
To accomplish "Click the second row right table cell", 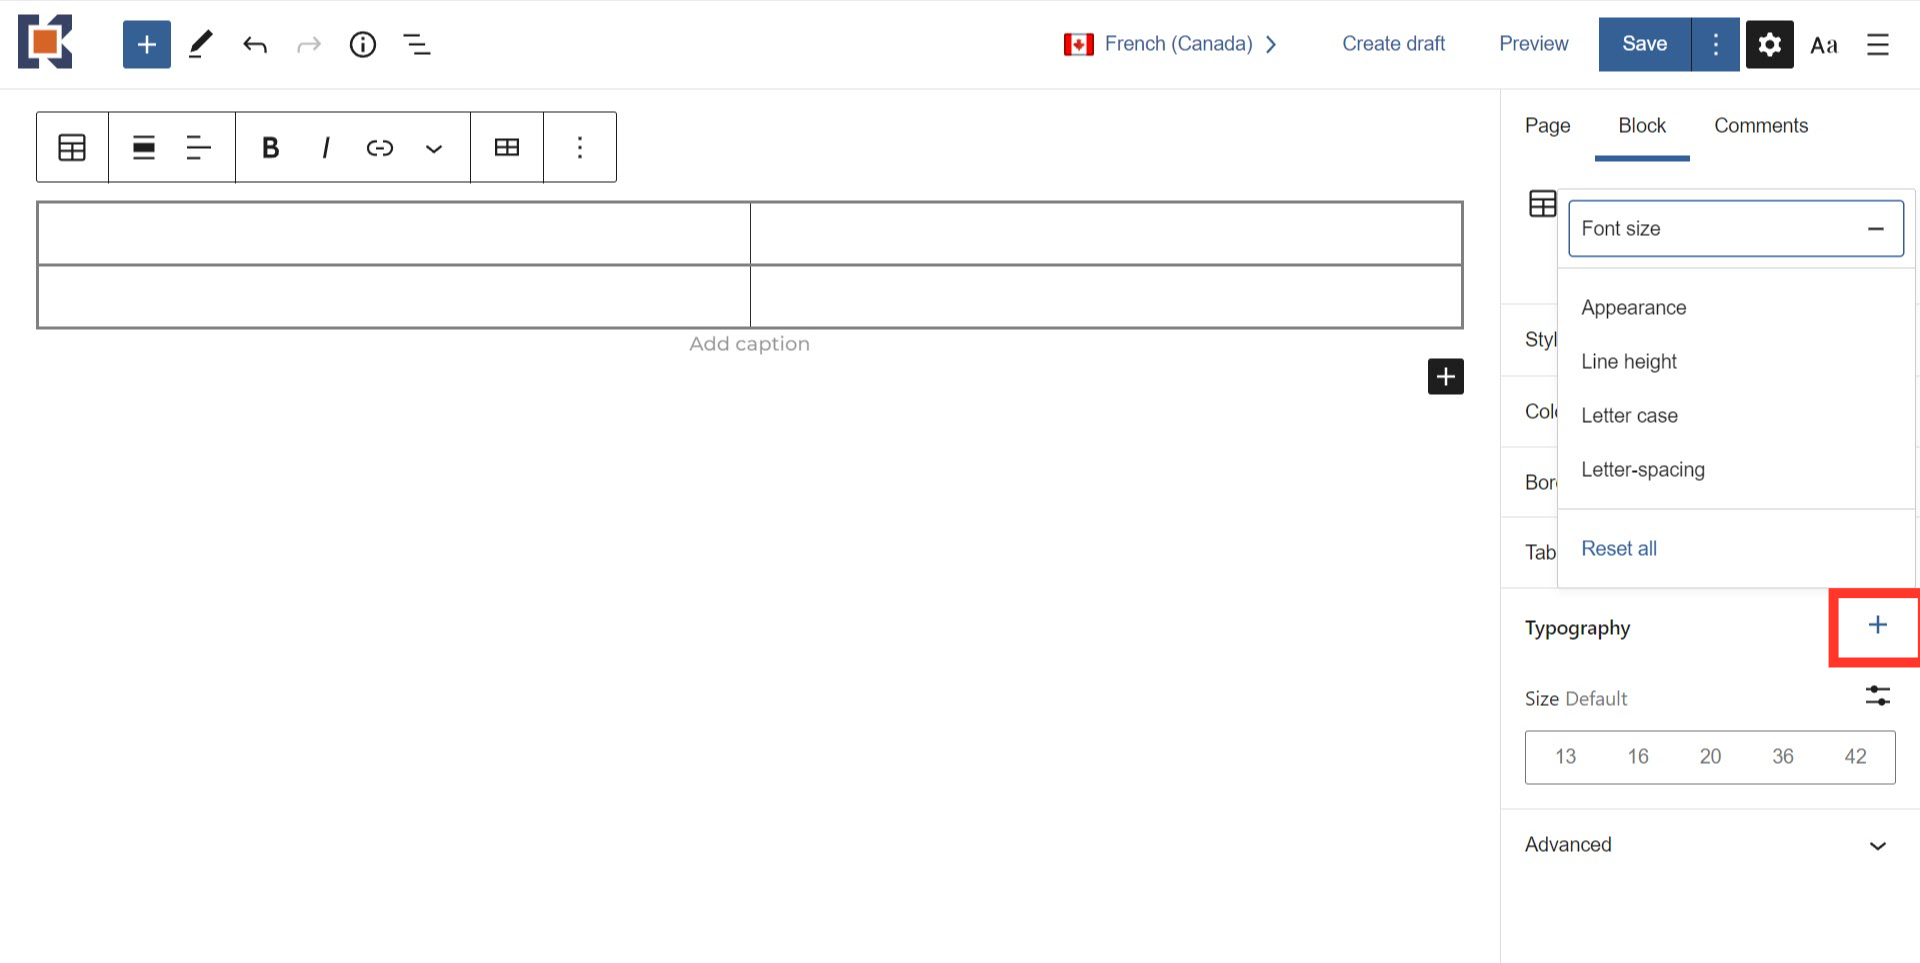I will [x=1106, y=297].
